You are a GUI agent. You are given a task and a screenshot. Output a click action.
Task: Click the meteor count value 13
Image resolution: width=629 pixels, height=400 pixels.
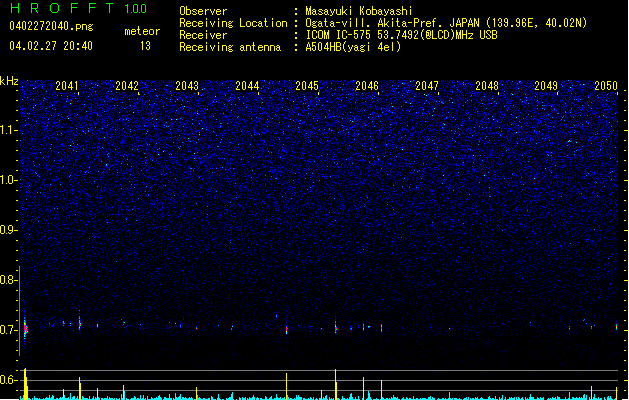tap(145, 46)
